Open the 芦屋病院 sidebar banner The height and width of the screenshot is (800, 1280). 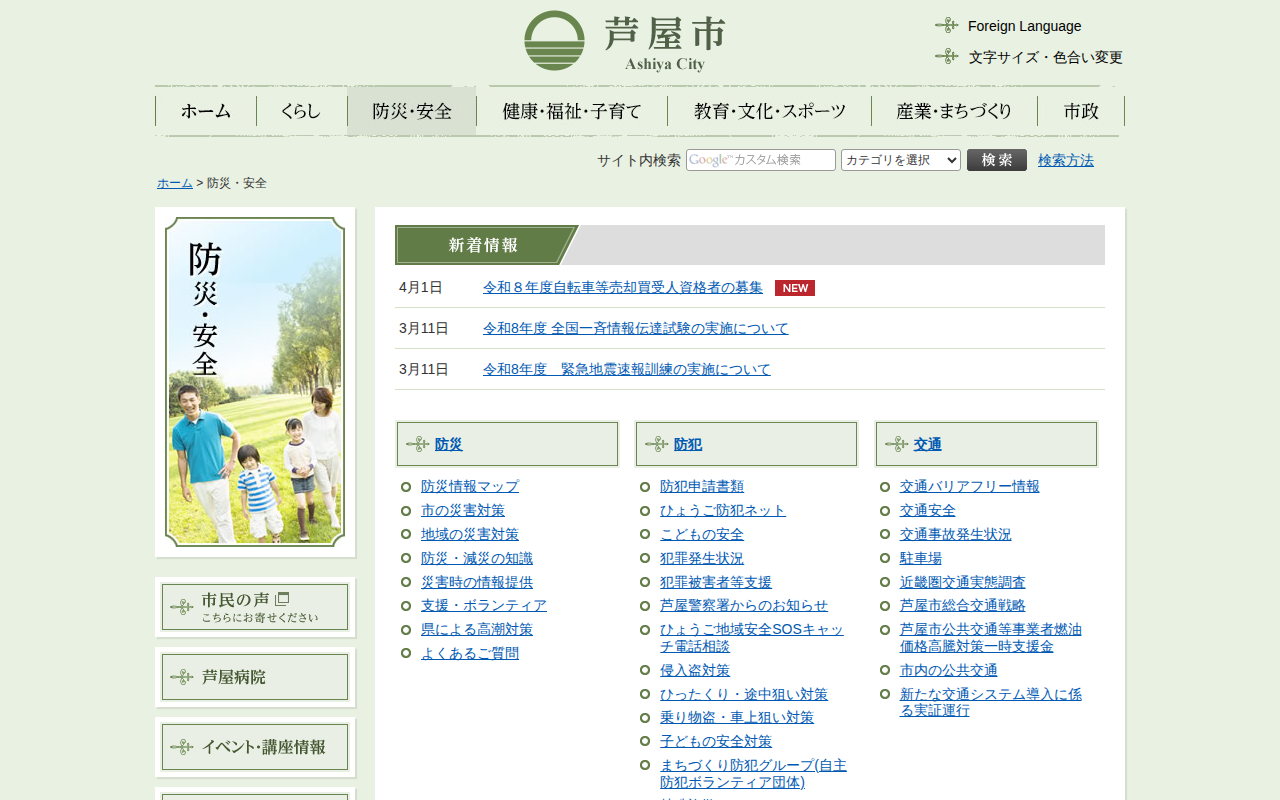pos(255,677)
